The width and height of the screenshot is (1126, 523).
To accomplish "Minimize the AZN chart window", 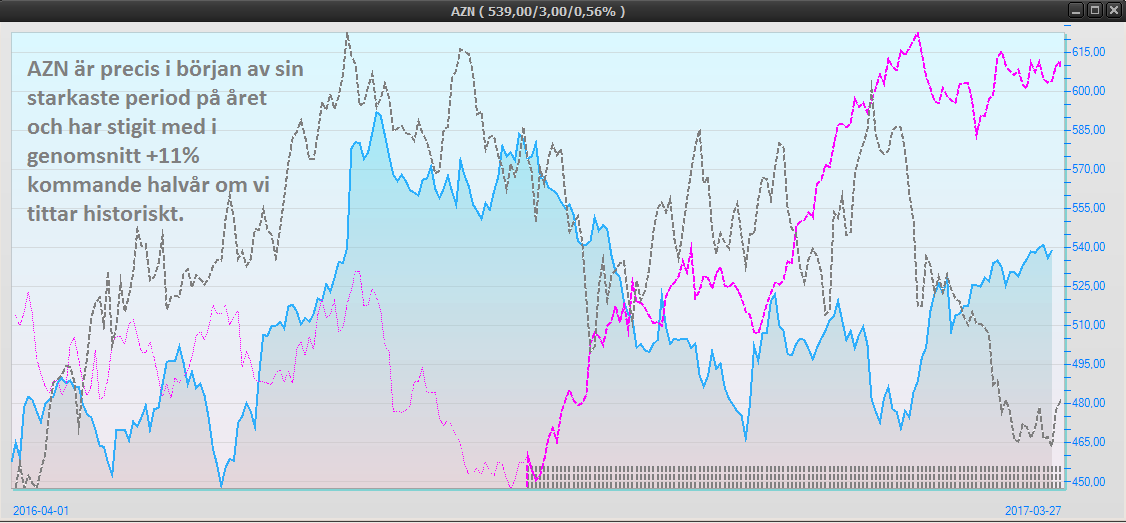I will coord(1076,11).
